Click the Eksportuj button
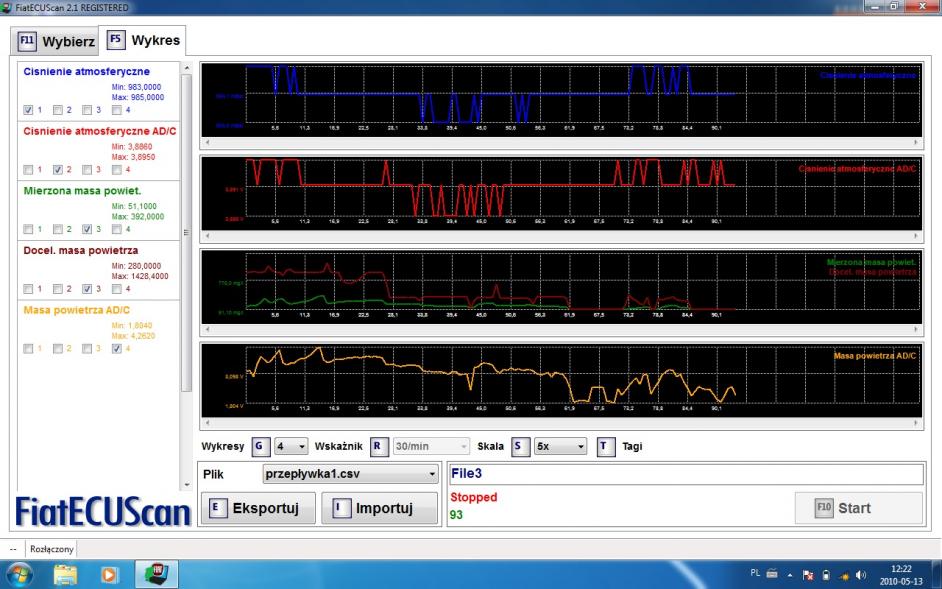Screen dimensions: 942x589 [258, 508]
